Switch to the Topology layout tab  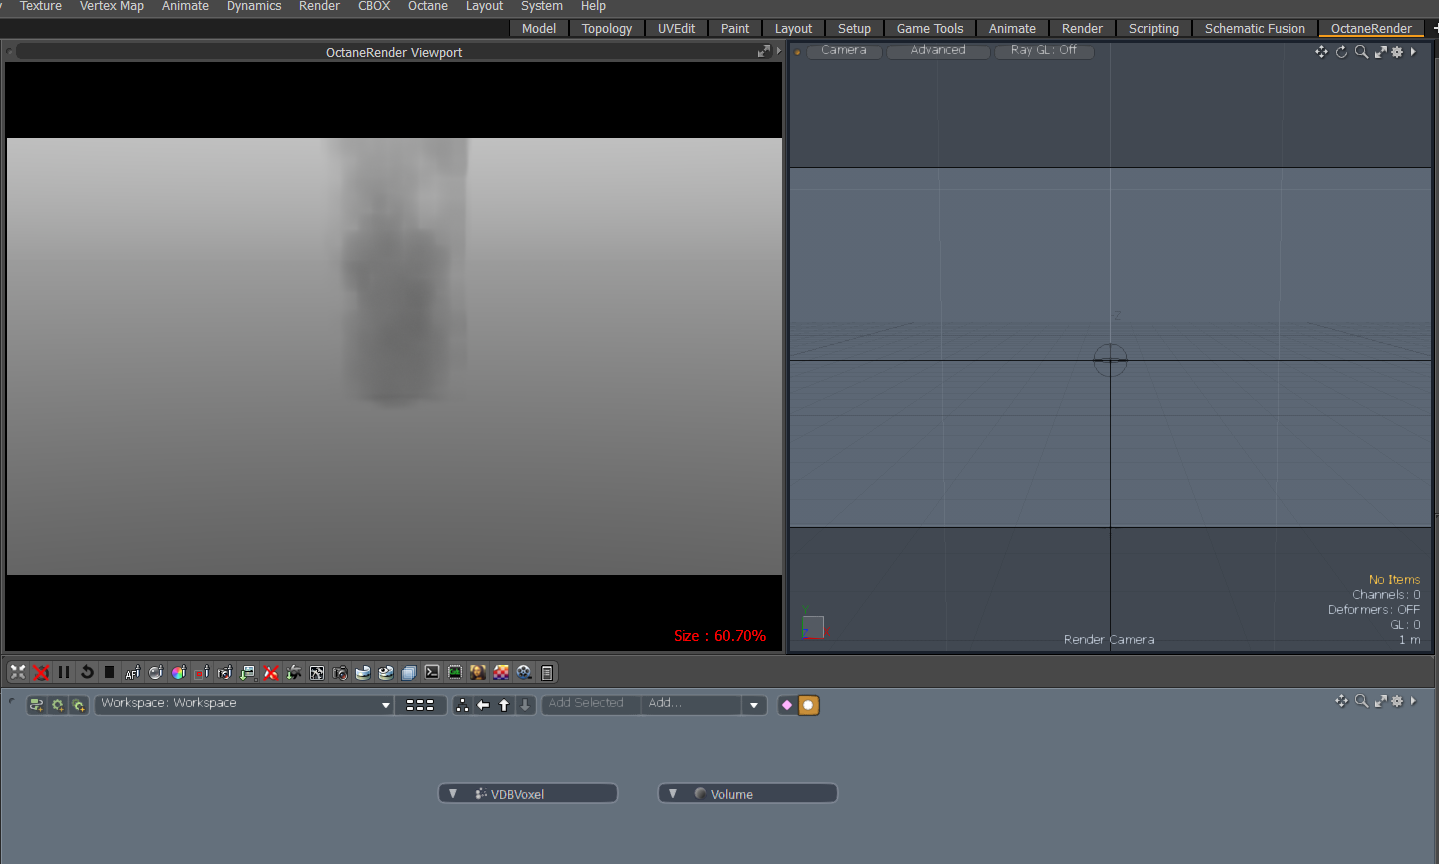click(607, 29)
